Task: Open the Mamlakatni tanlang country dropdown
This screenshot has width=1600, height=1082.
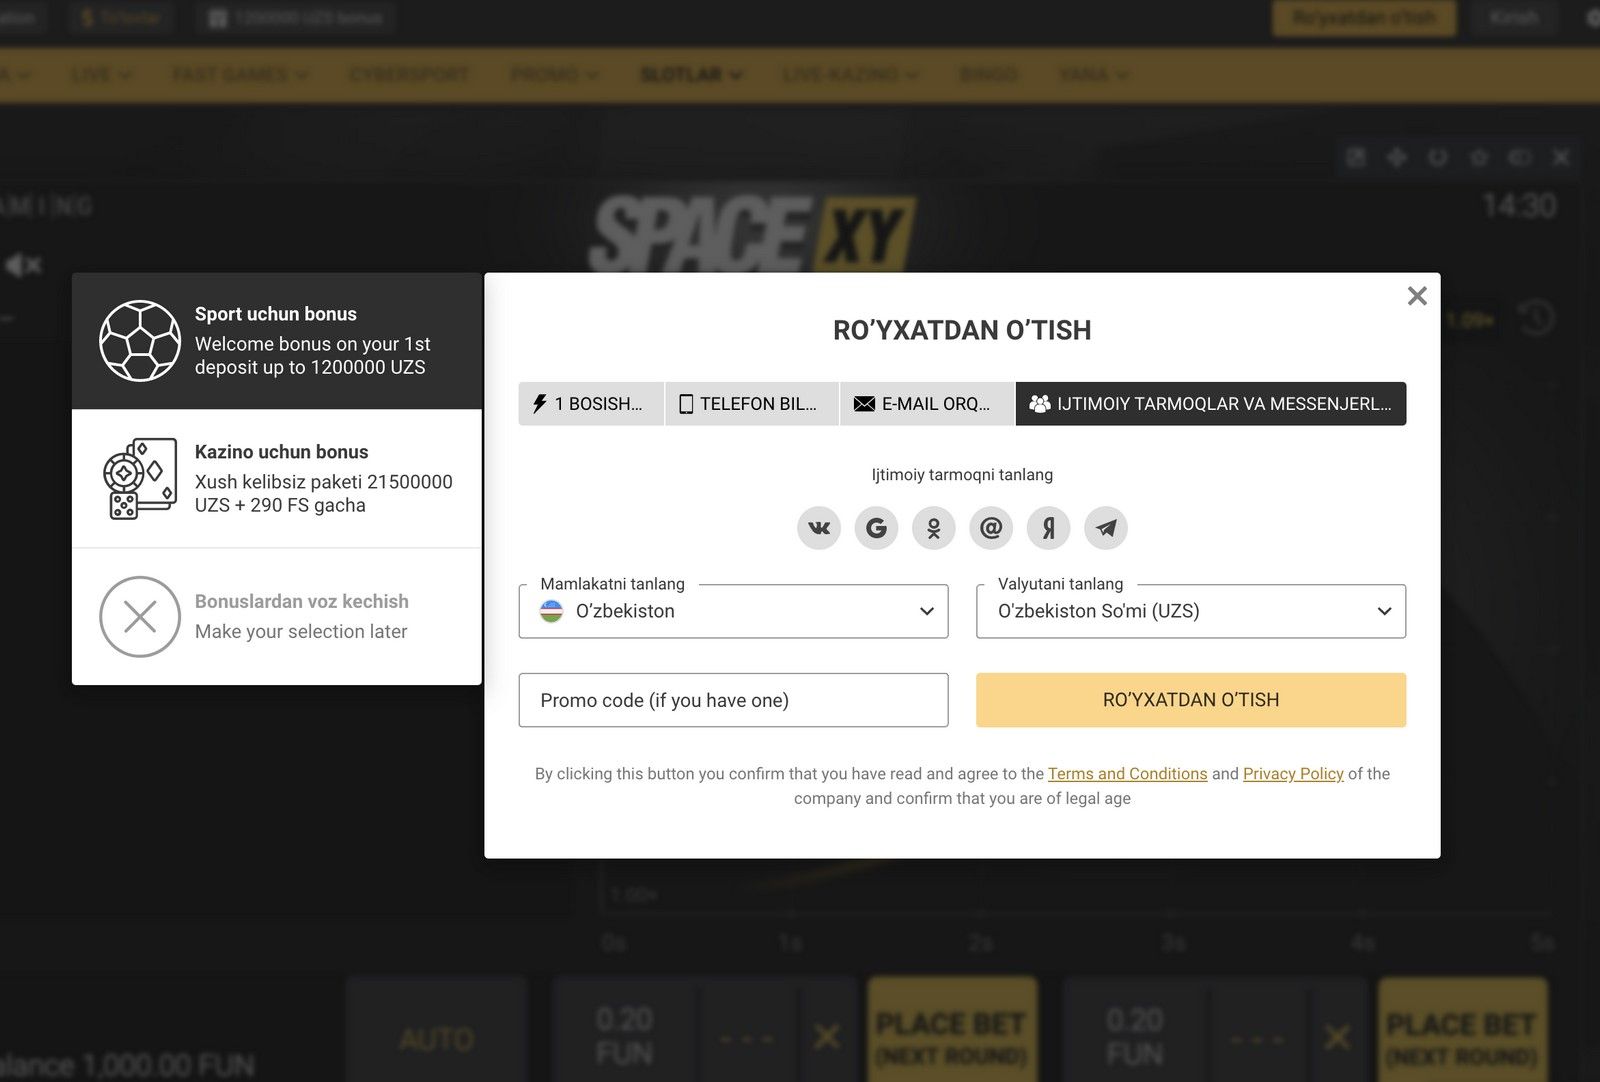Action: coord(733,611)
